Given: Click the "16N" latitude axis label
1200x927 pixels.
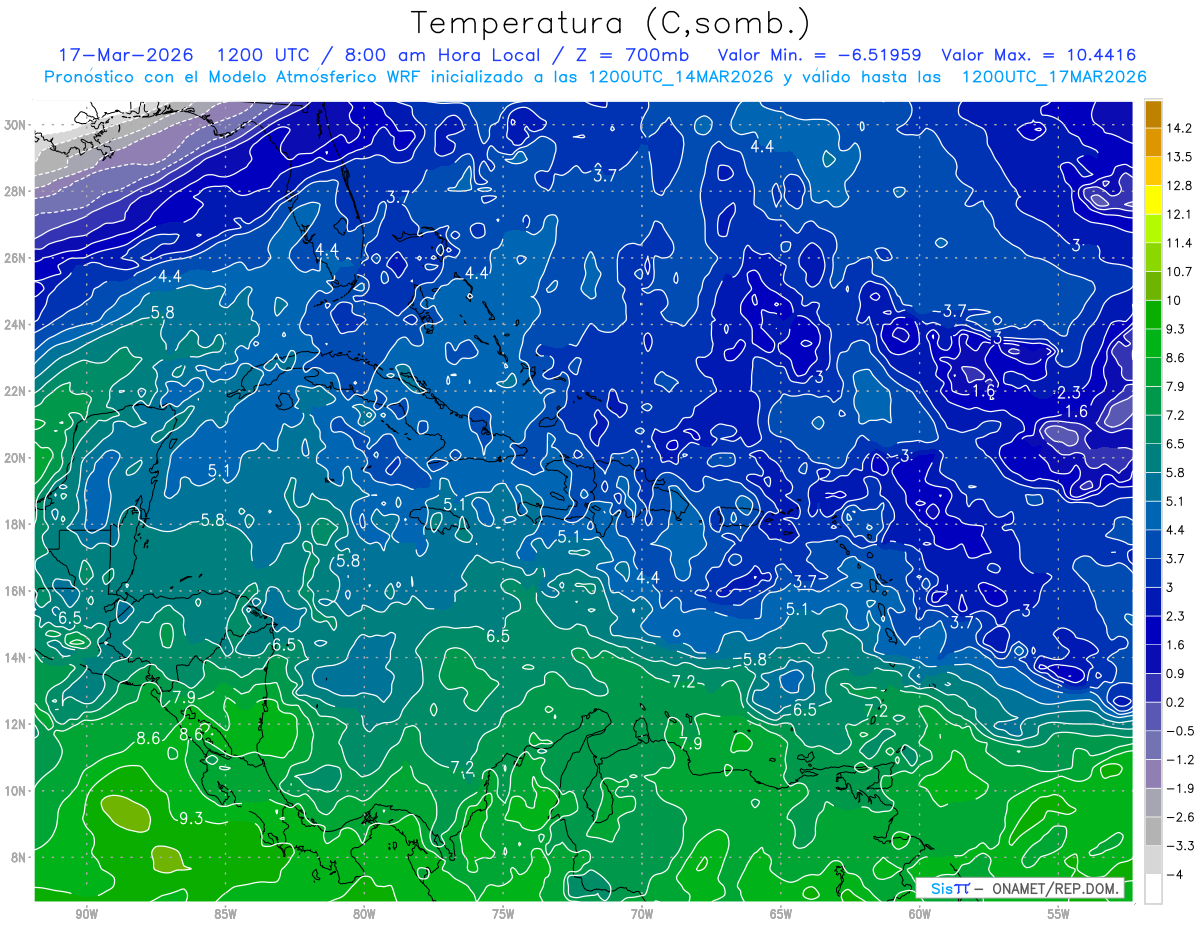Looking at the screenshot, I should [x=17, y=591].
